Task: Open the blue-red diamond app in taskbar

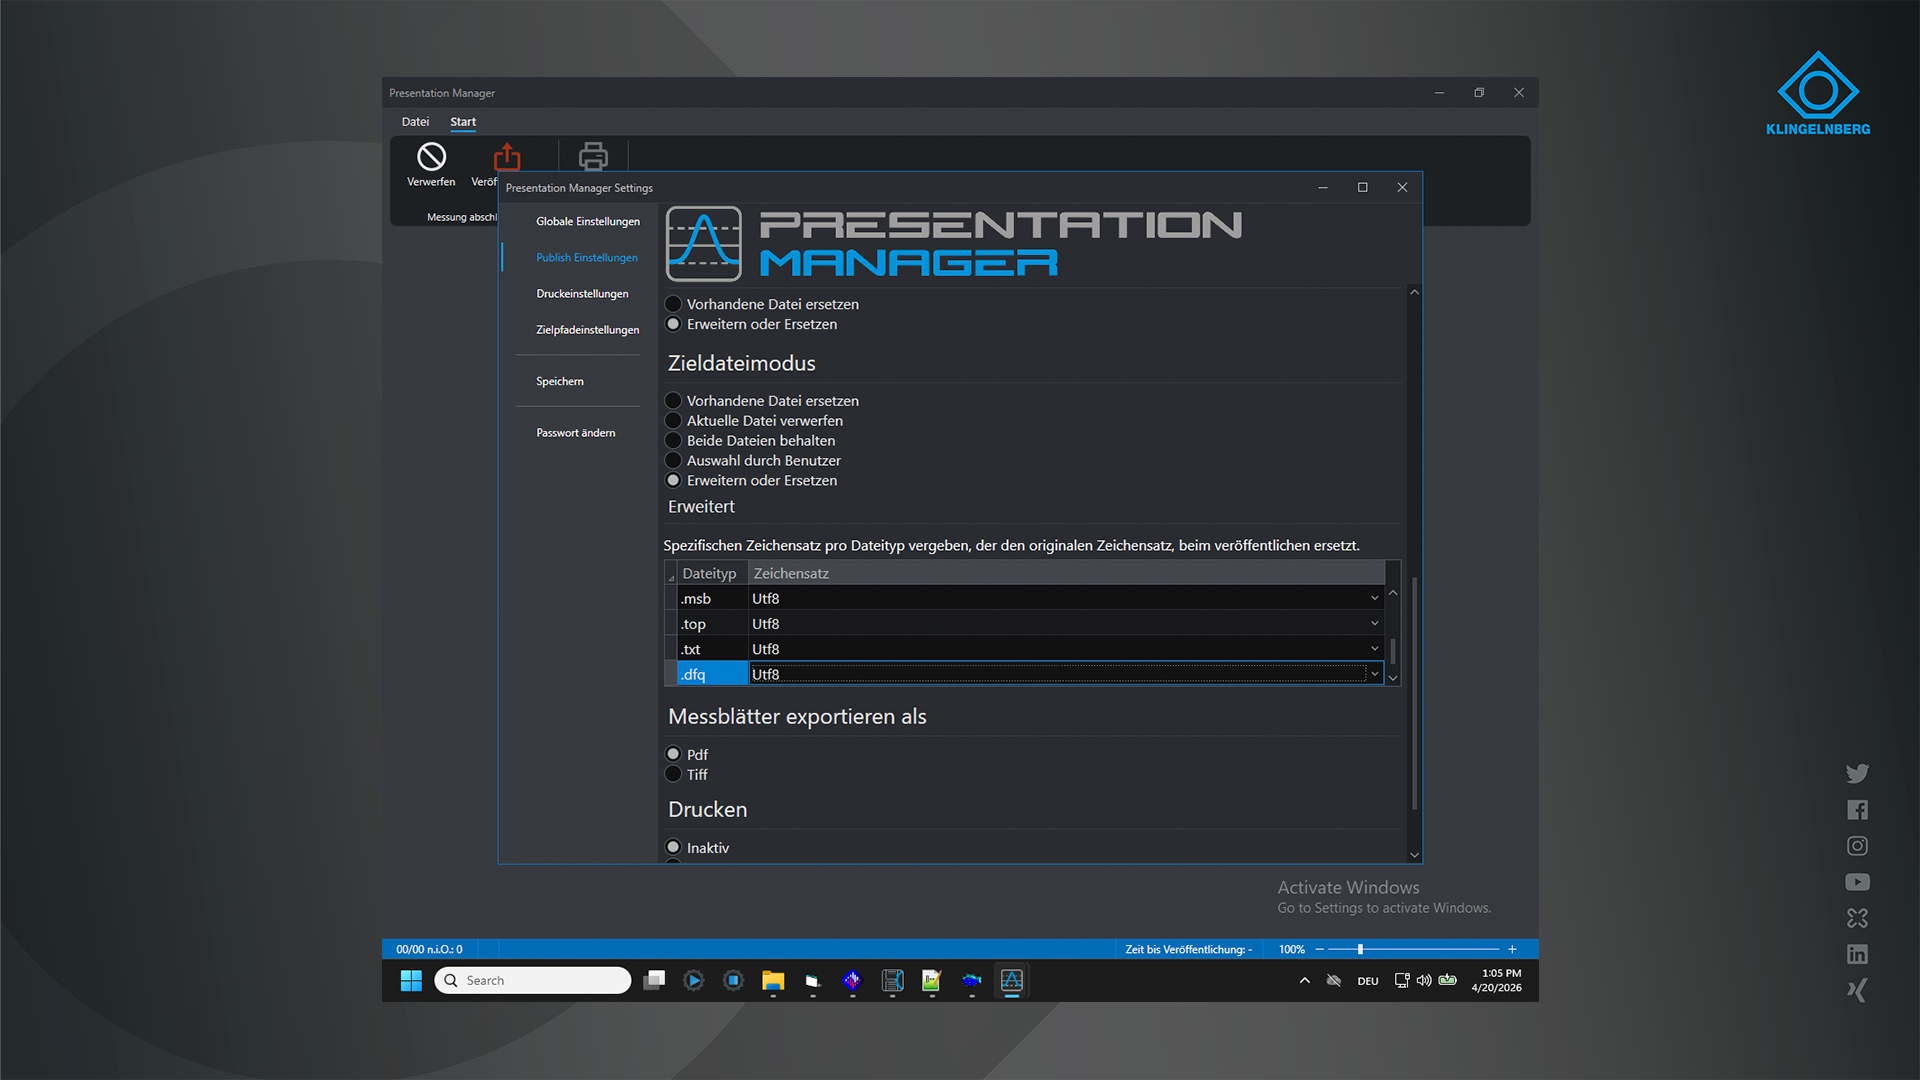Action: [852, 980]
